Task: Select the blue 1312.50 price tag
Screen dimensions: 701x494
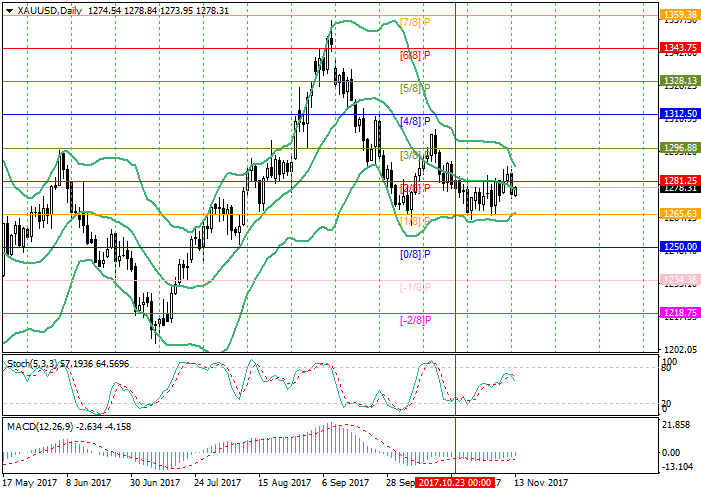Action: tap(680, 114)
